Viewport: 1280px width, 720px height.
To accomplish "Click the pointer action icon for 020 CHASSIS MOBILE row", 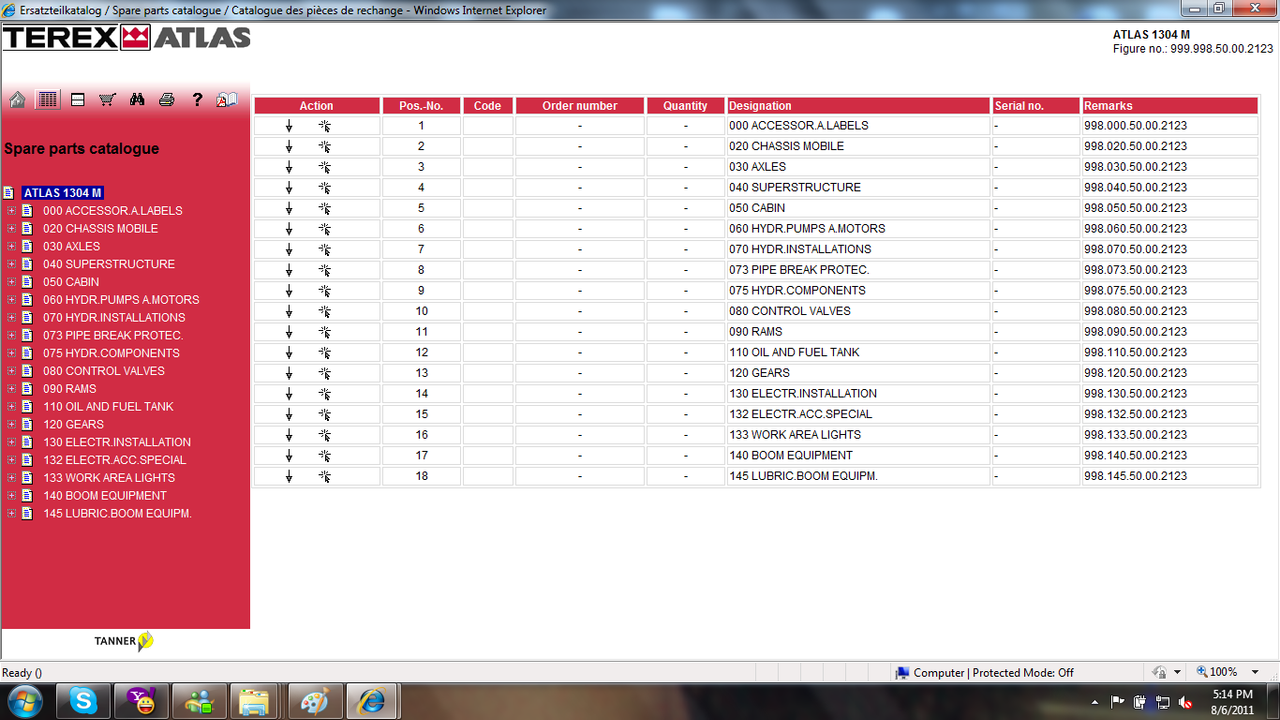I will tap(324, 147).
